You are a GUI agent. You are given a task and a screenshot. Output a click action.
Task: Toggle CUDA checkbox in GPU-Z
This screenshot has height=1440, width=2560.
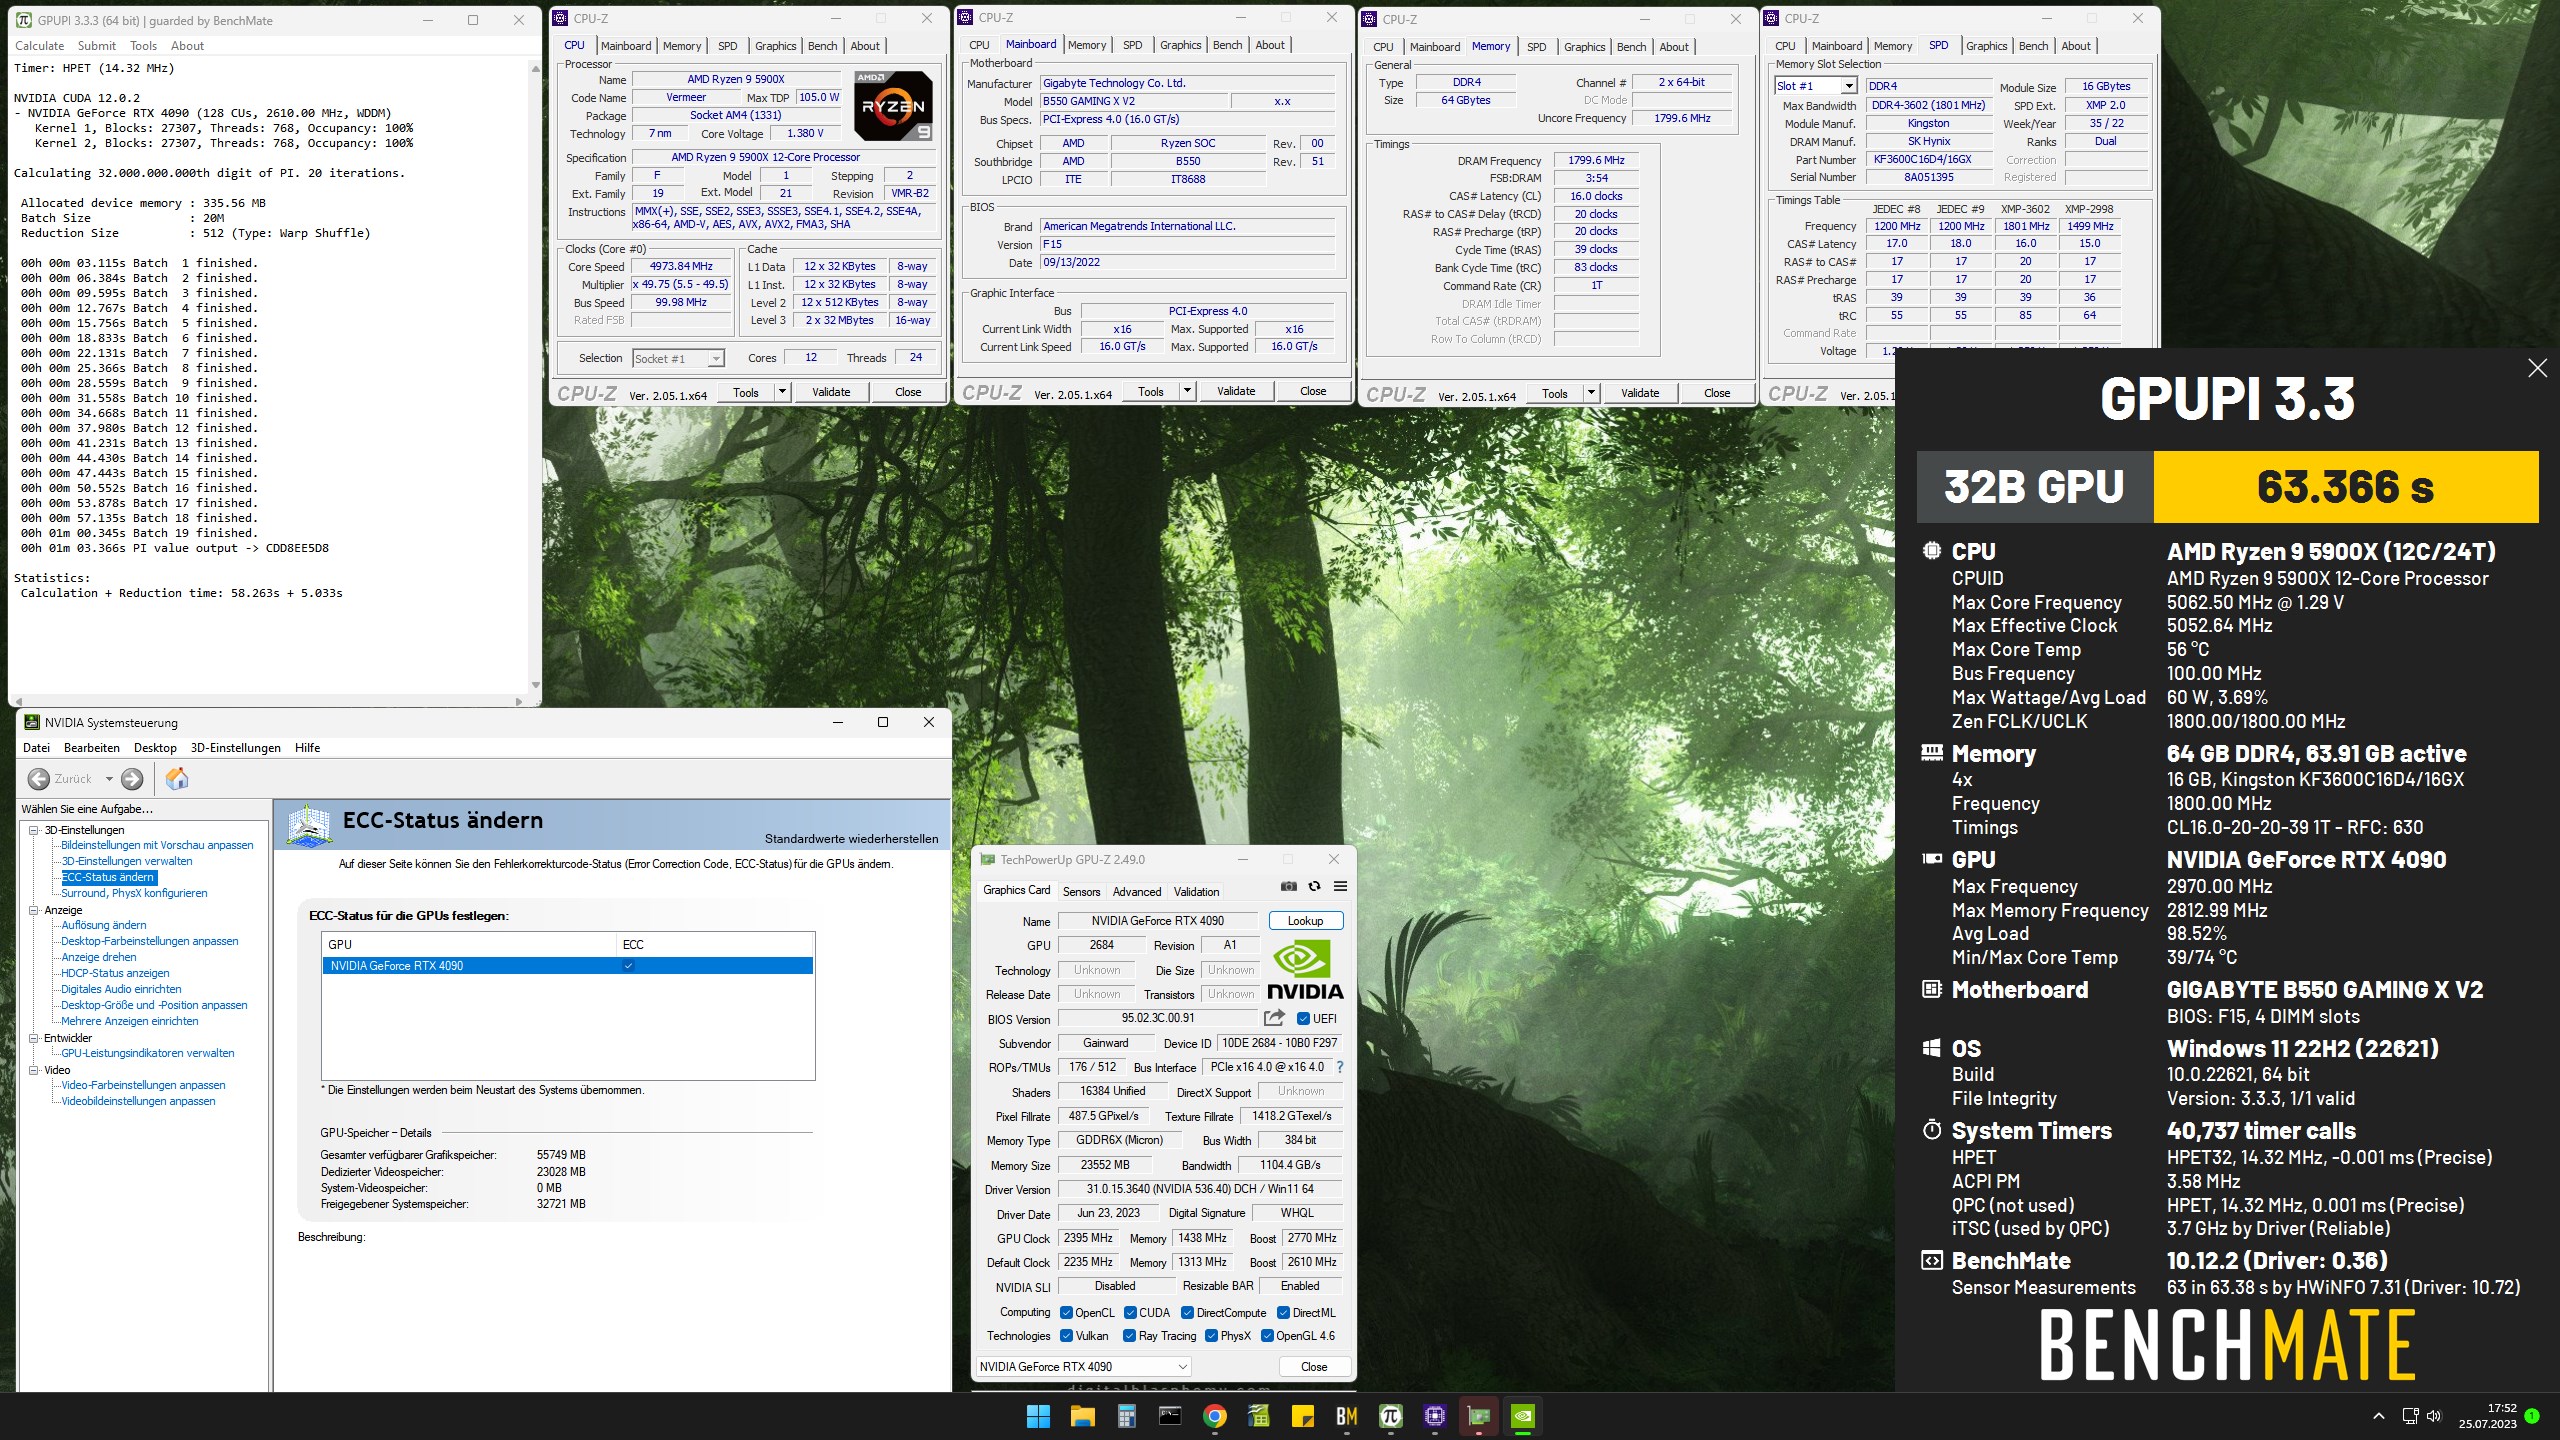(x=1130, y=1313)
